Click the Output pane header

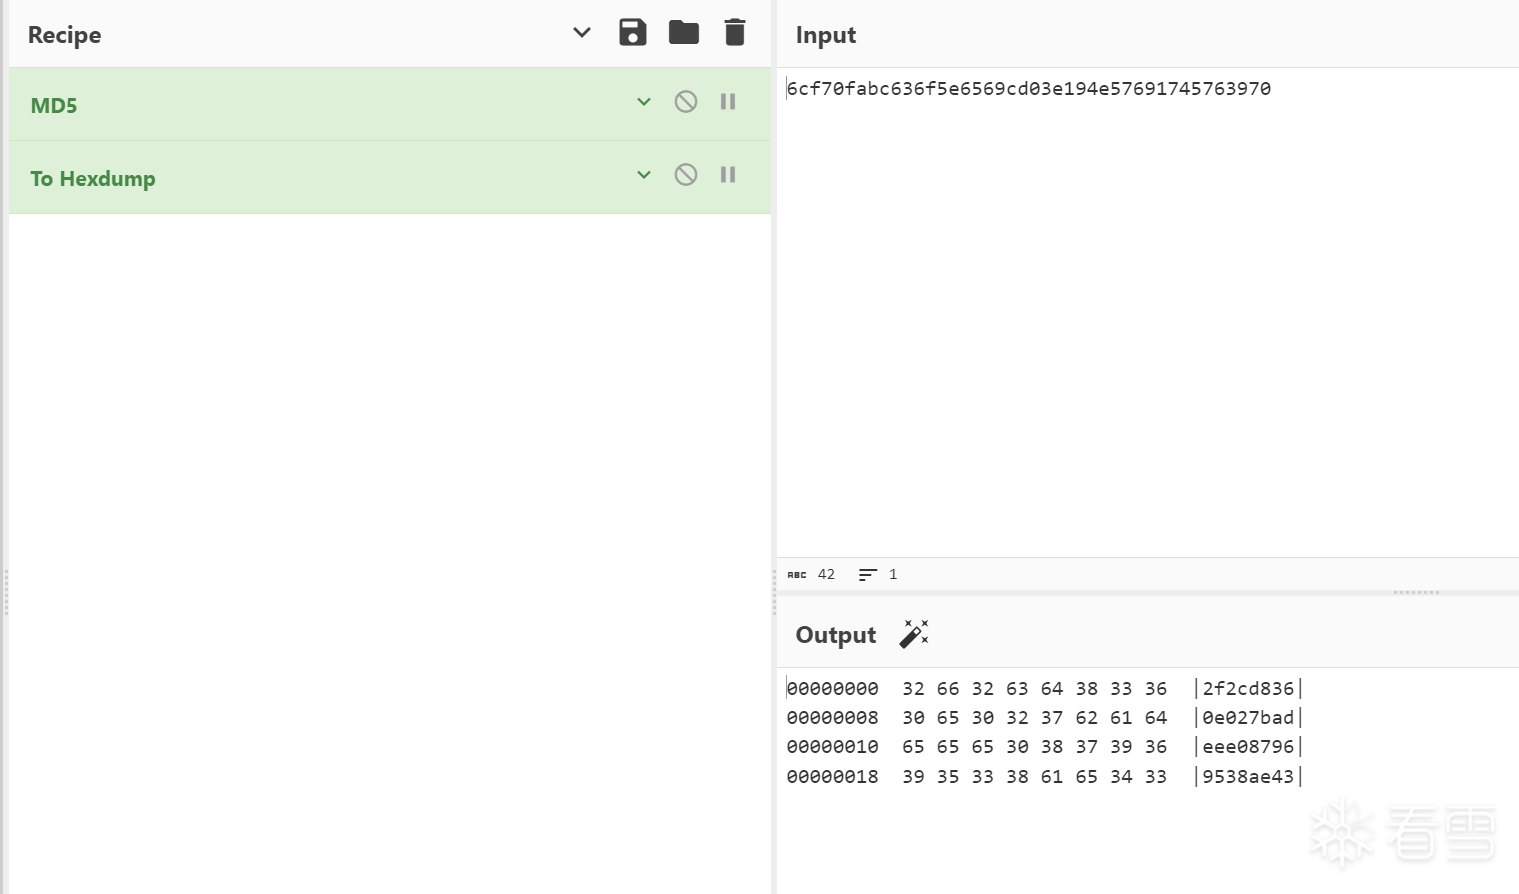pos(836,635)
